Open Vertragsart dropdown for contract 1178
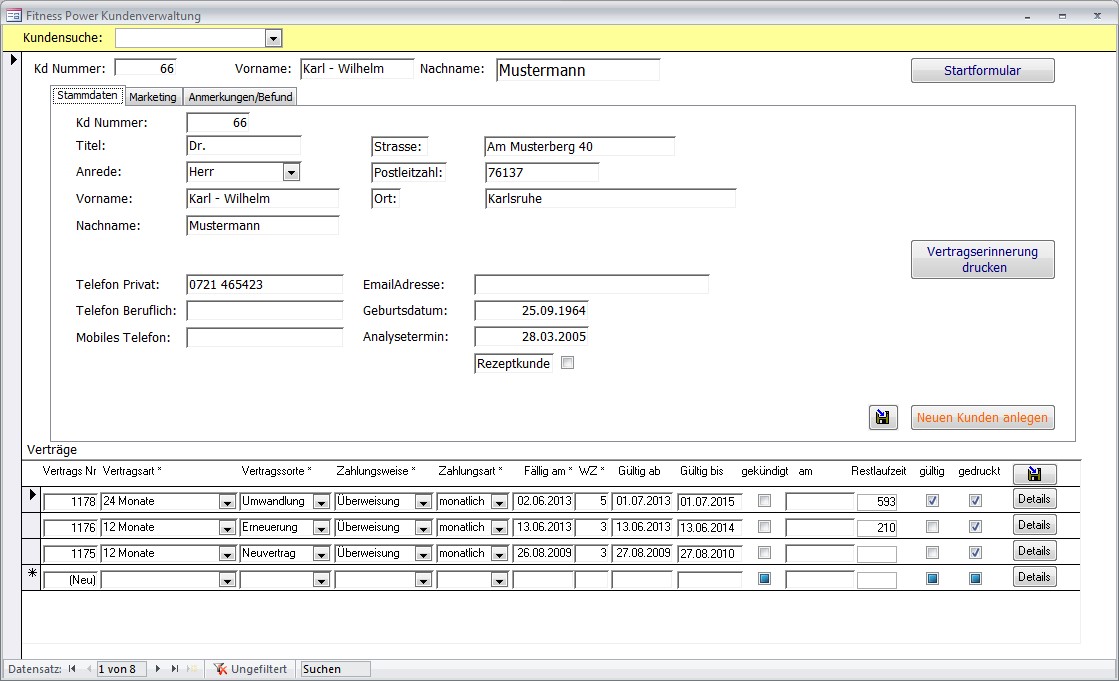This screenshot has height=681, width=1119. [x=227, y=502]
